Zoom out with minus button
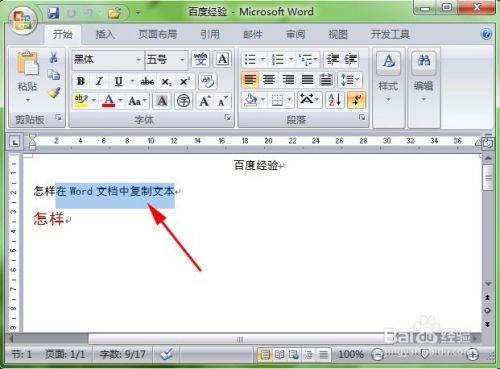500x369 pixels. tap(377, 354)
